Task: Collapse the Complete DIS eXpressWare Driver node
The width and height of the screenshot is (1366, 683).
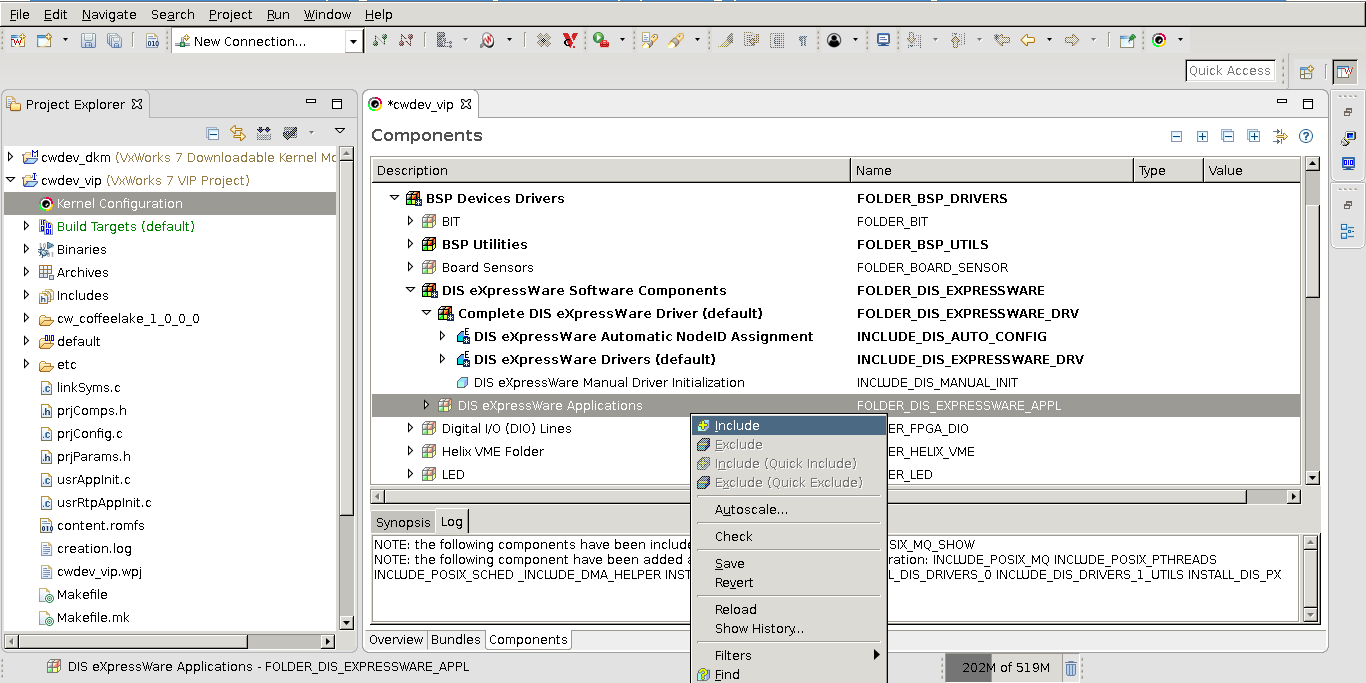Action: (x=426, y=313)
